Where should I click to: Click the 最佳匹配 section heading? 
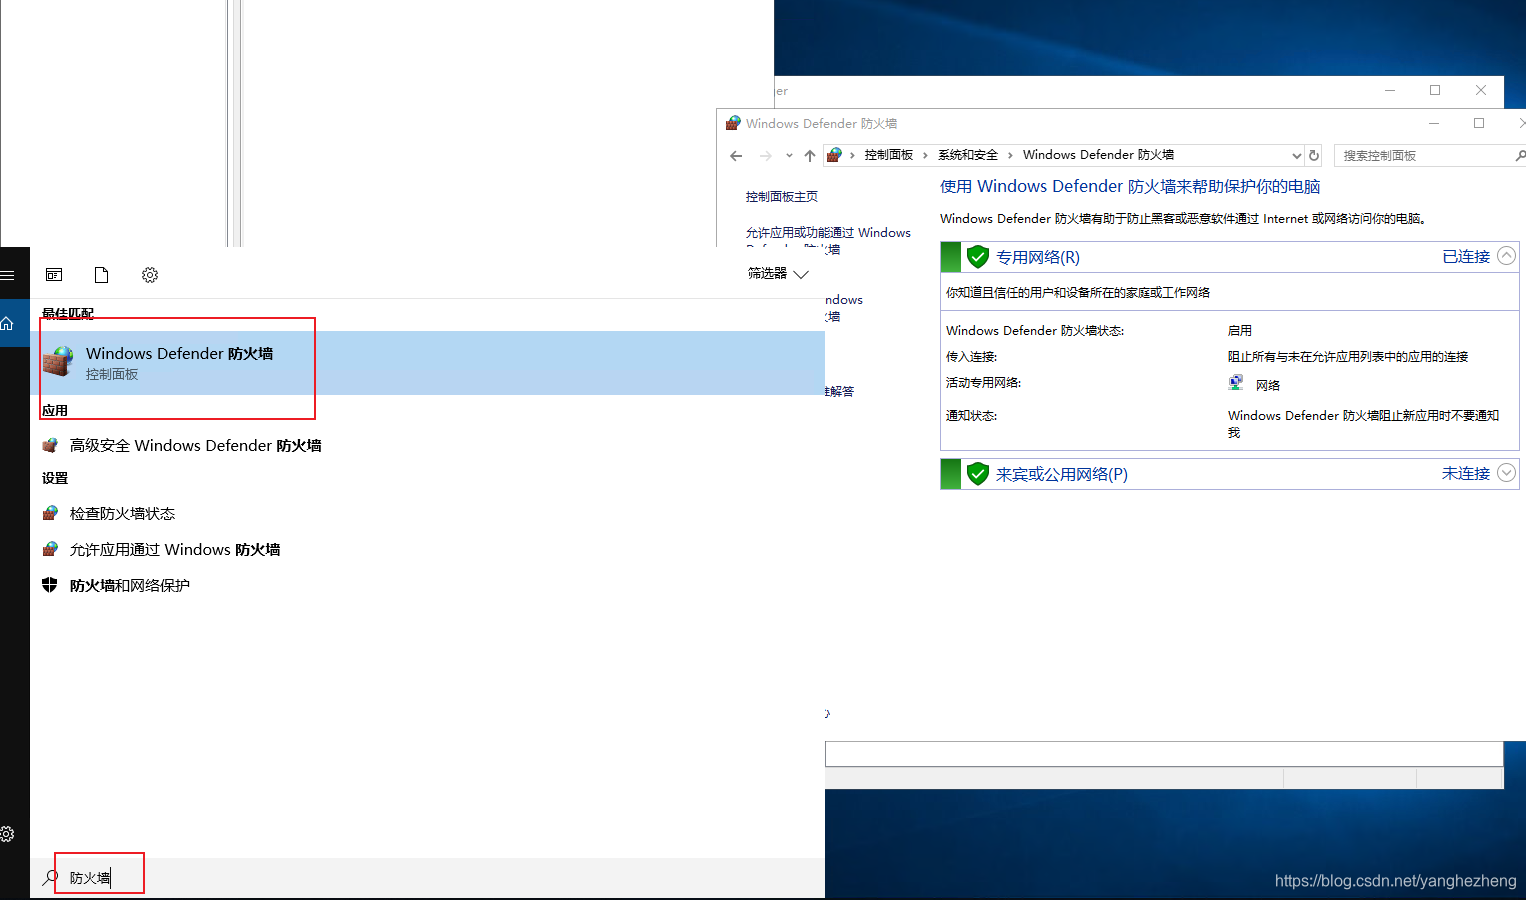point(68,313)
